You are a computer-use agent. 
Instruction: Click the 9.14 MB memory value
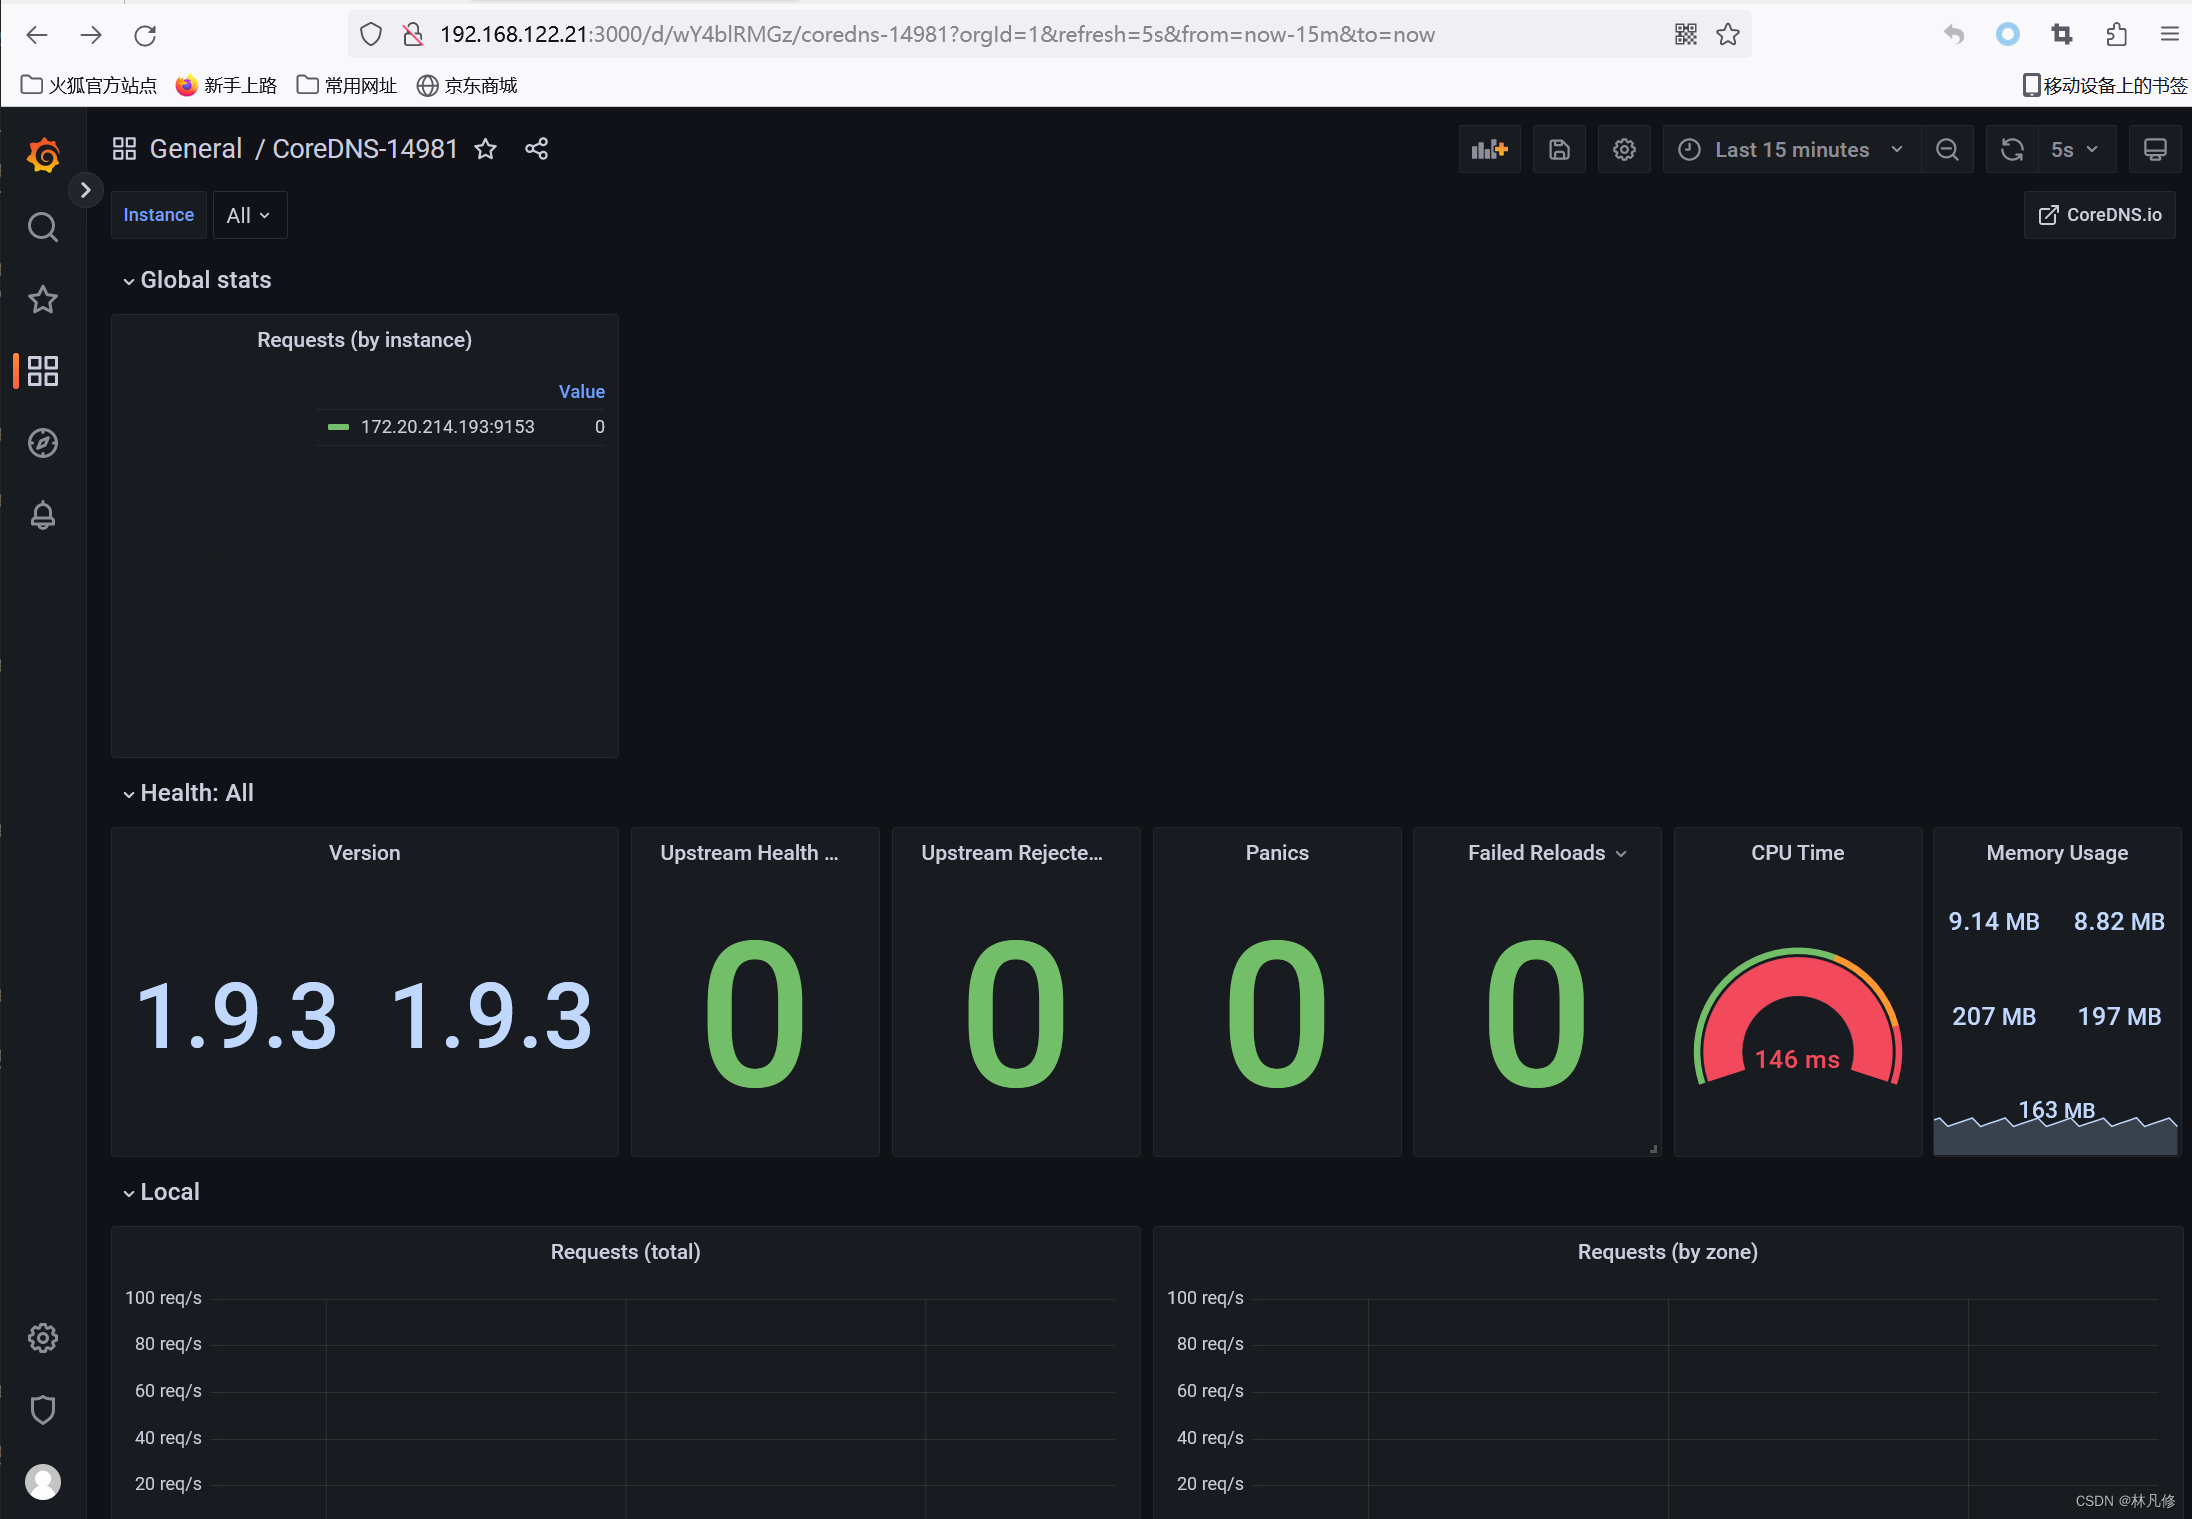tap(1994, 921)
